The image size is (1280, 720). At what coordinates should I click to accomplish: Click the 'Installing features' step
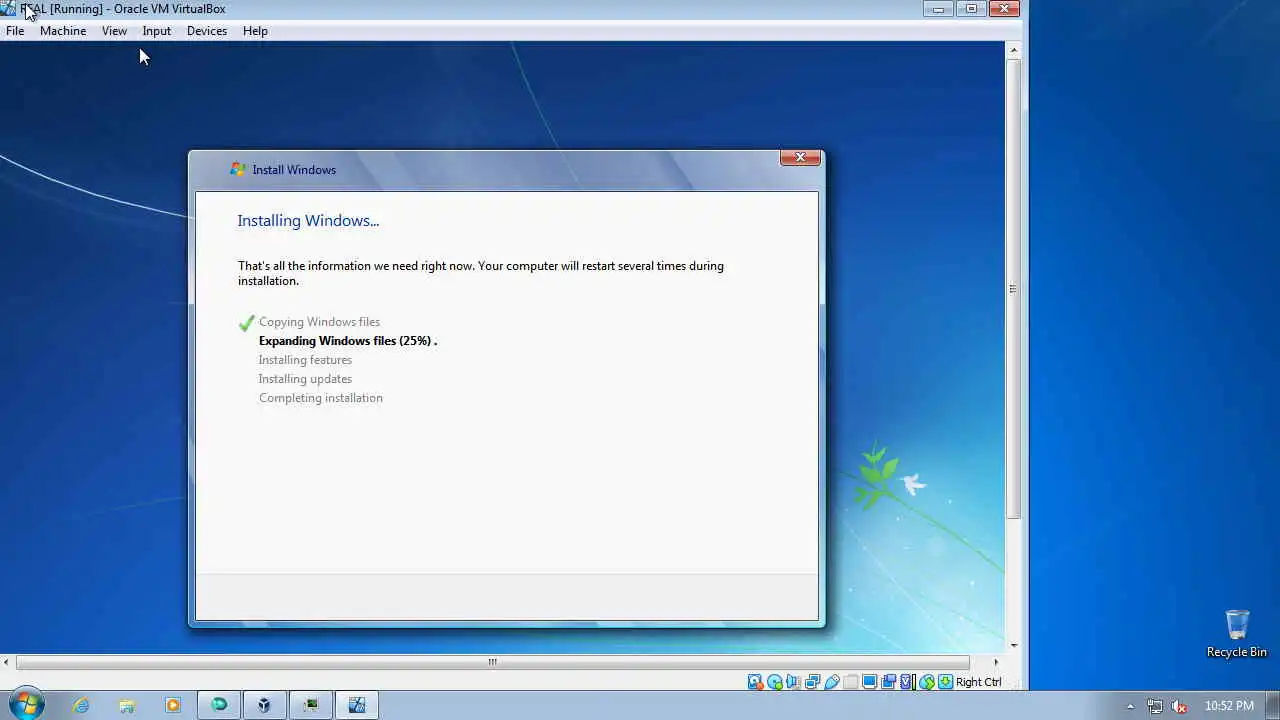(305, 360)
